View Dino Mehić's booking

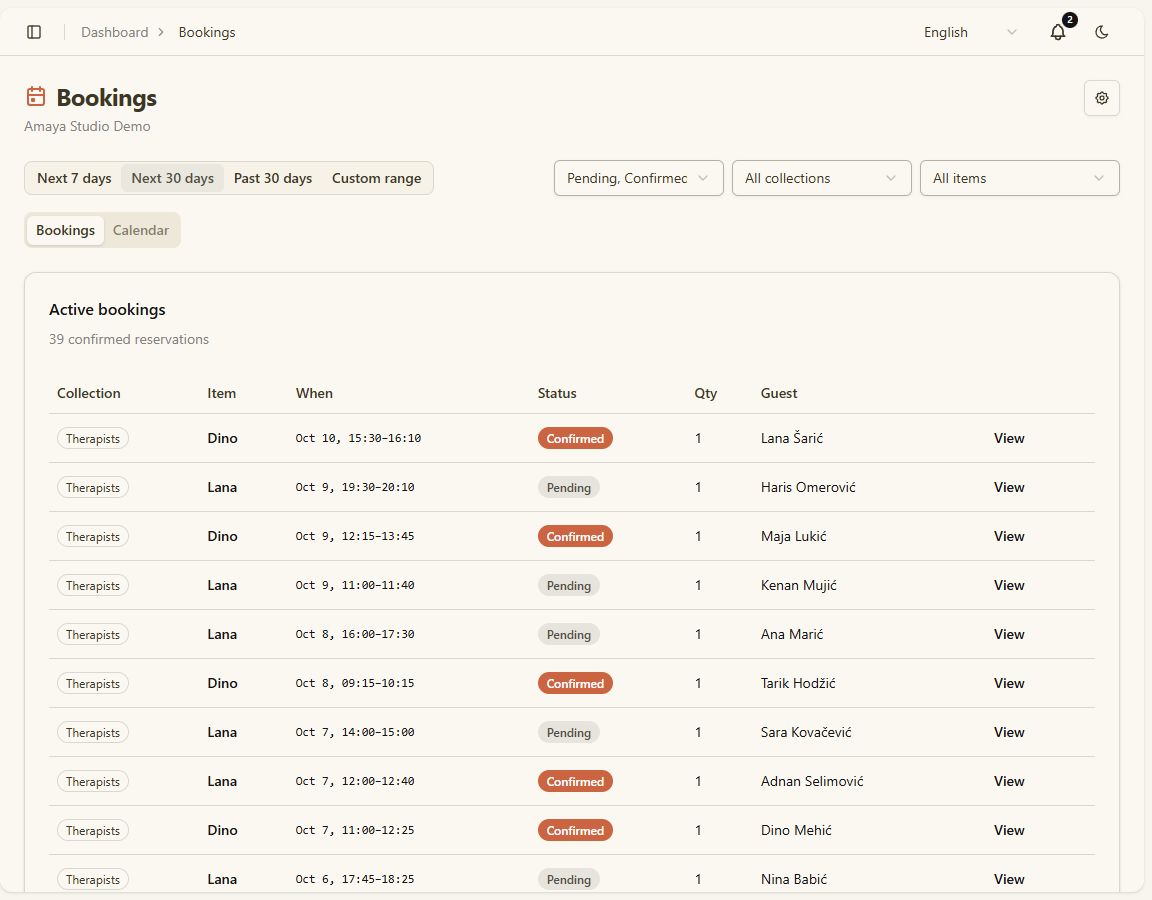[1009, 830]
